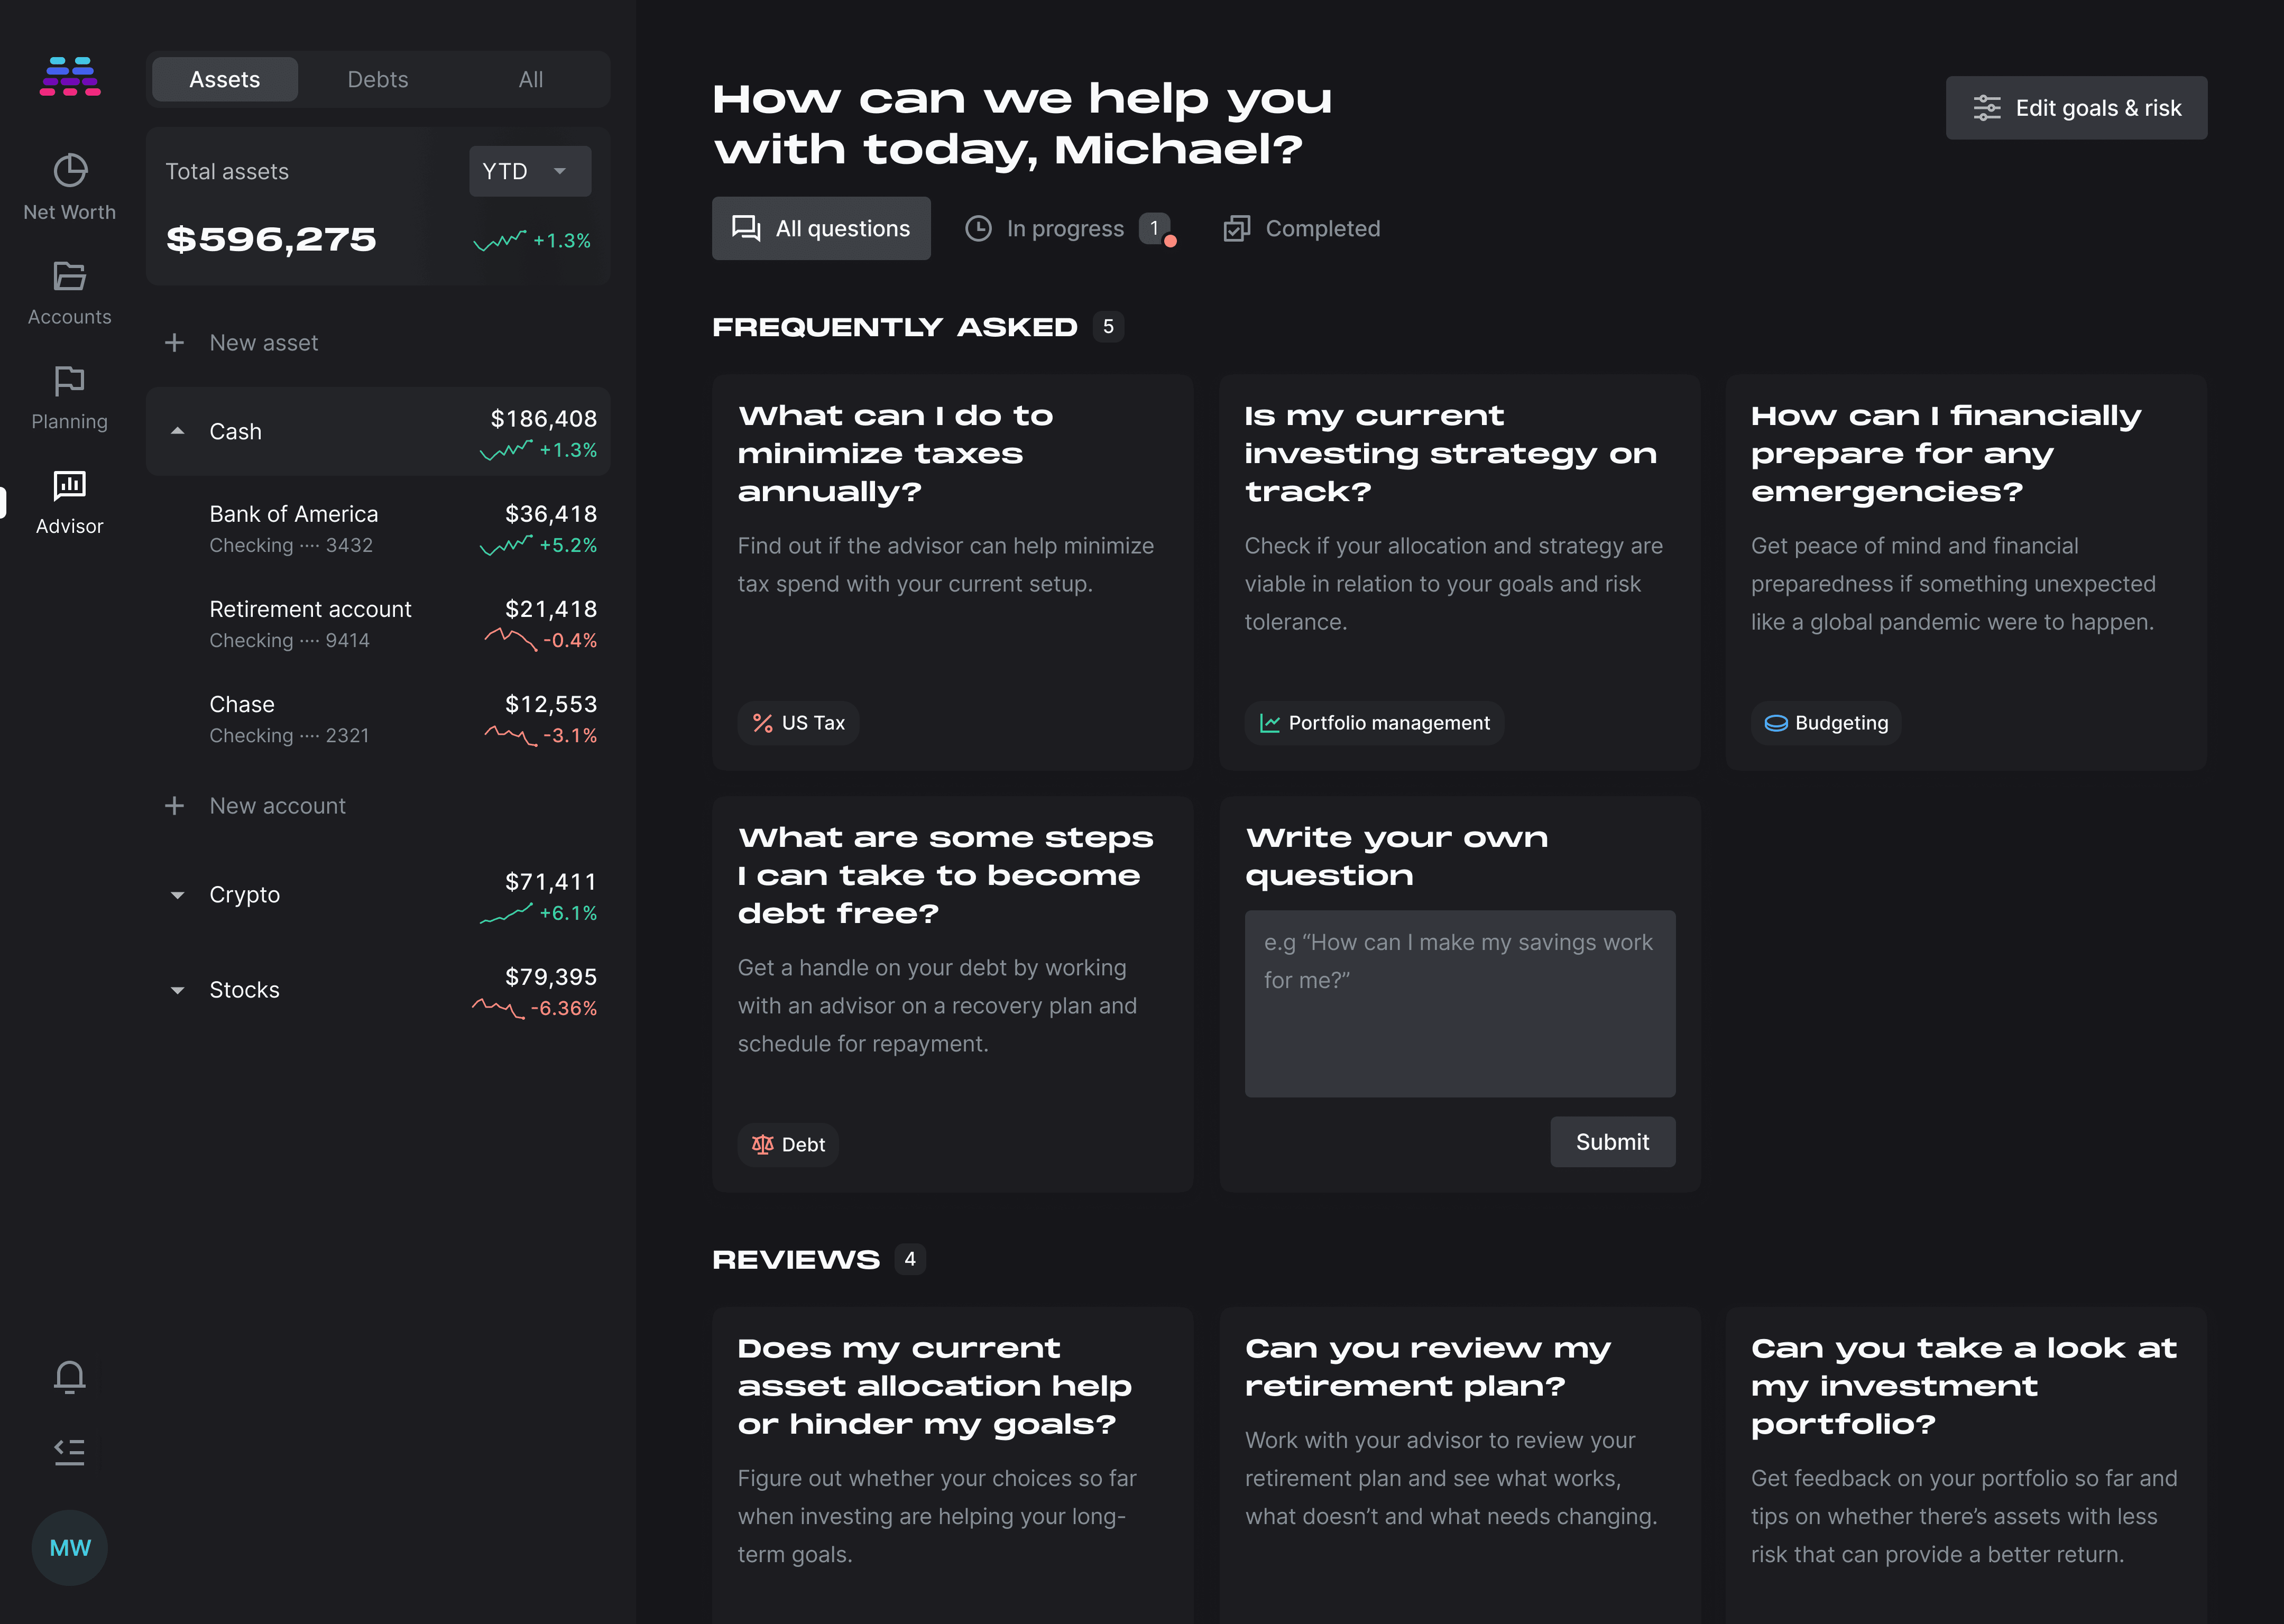
Task: Expand the Stocks asset group
Action: click(178, 990)
